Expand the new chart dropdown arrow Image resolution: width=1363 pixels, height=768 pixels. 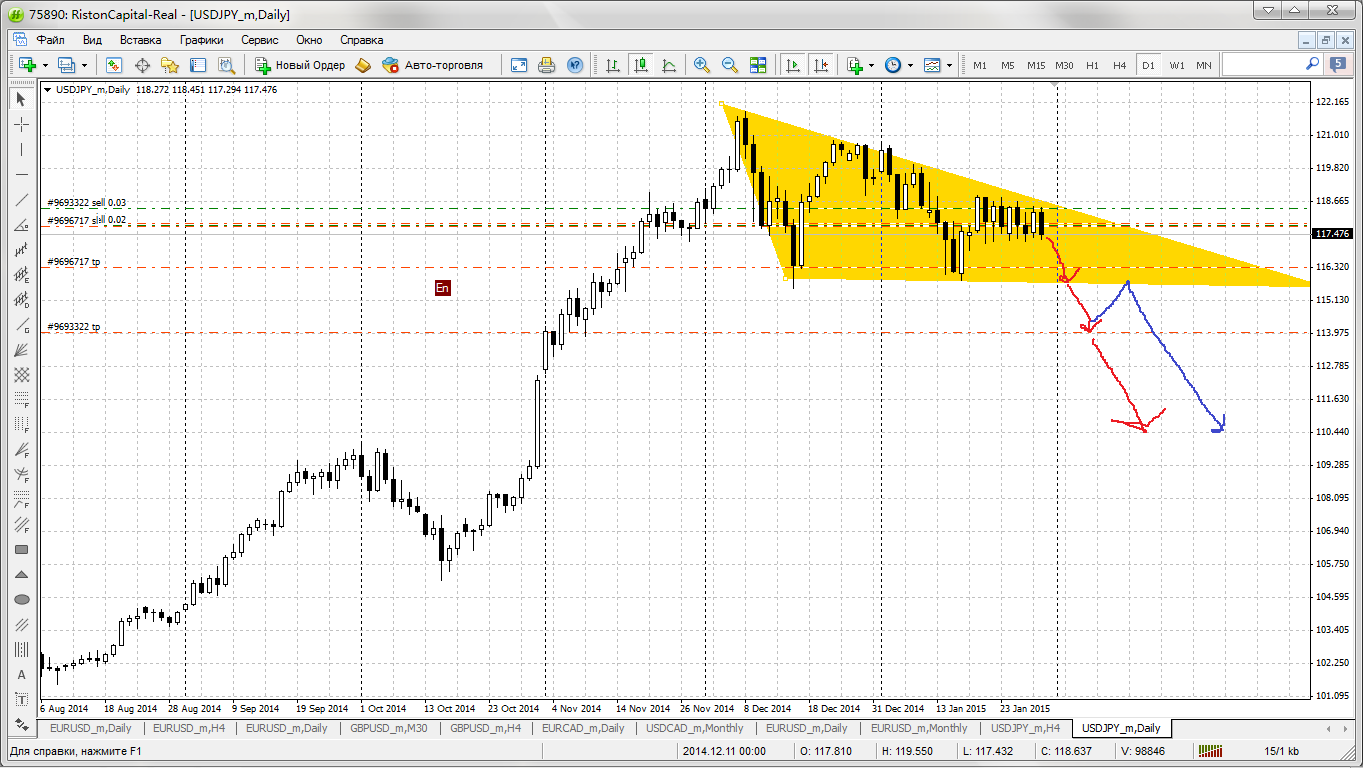44,65
